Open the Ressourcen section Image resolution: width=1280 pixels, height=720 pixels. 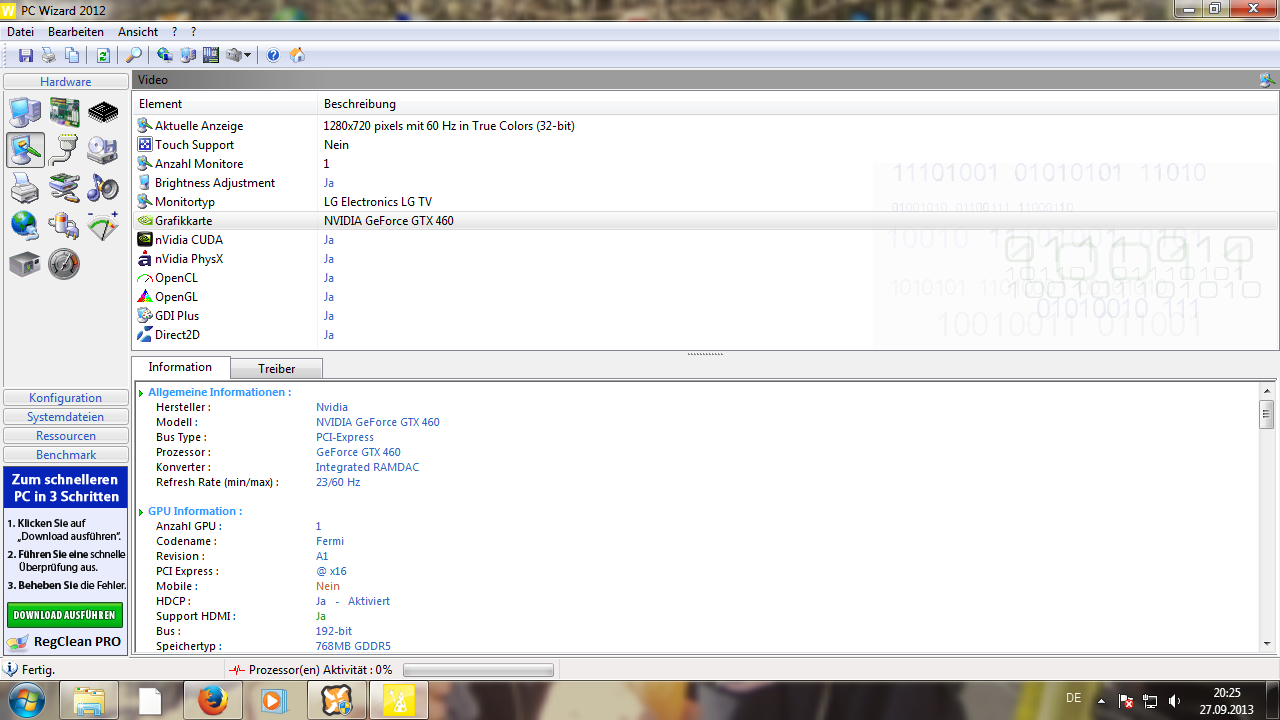(x=66, y=436)
